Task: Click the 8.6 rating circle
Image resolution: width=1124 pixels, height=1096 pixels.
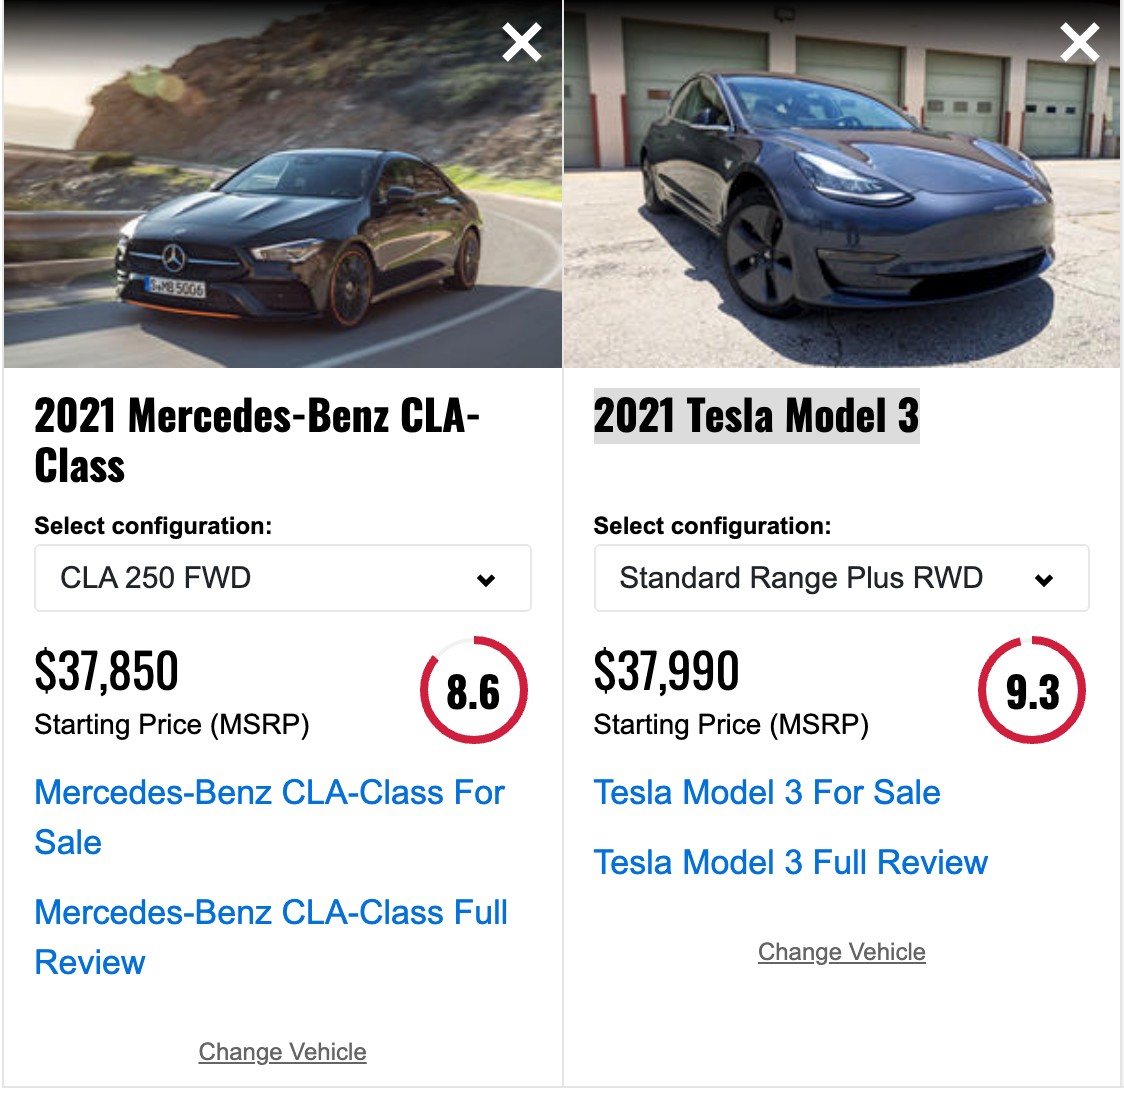Action: [x=474, y=690]
